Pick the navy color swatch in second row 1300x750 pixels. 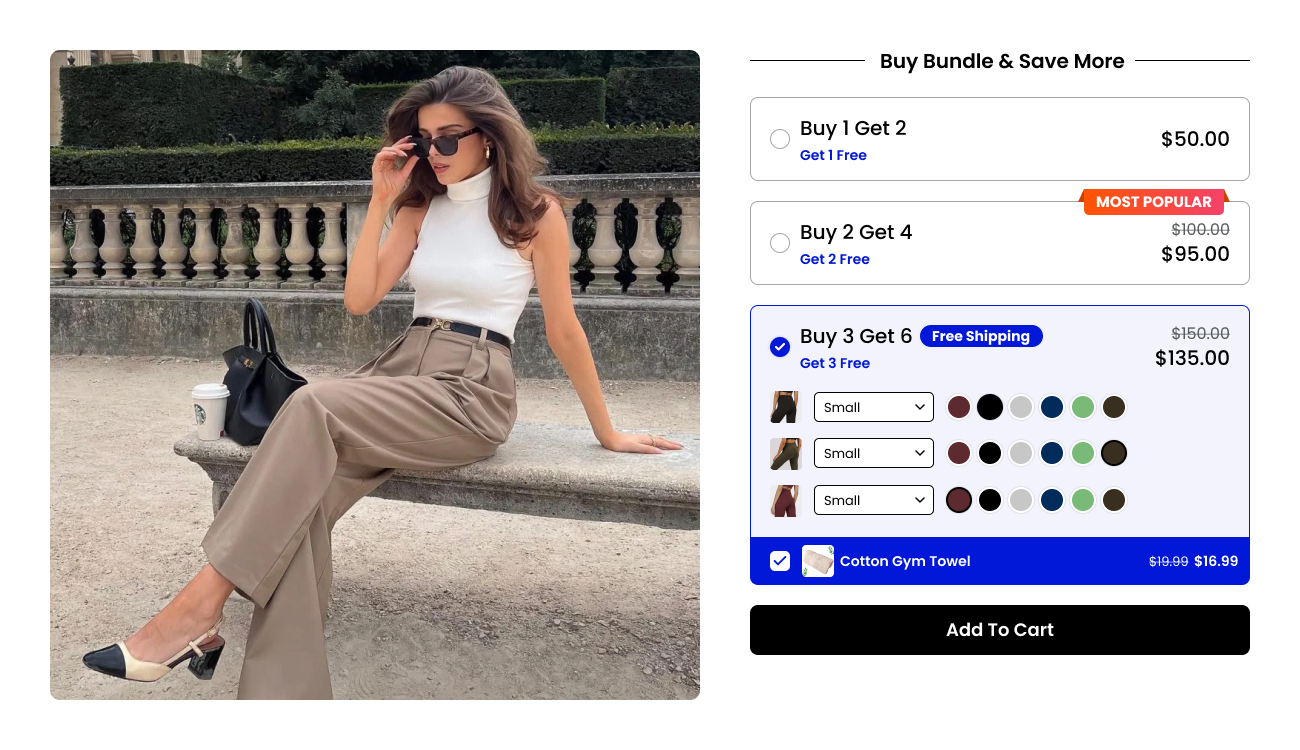point(1052,453)
